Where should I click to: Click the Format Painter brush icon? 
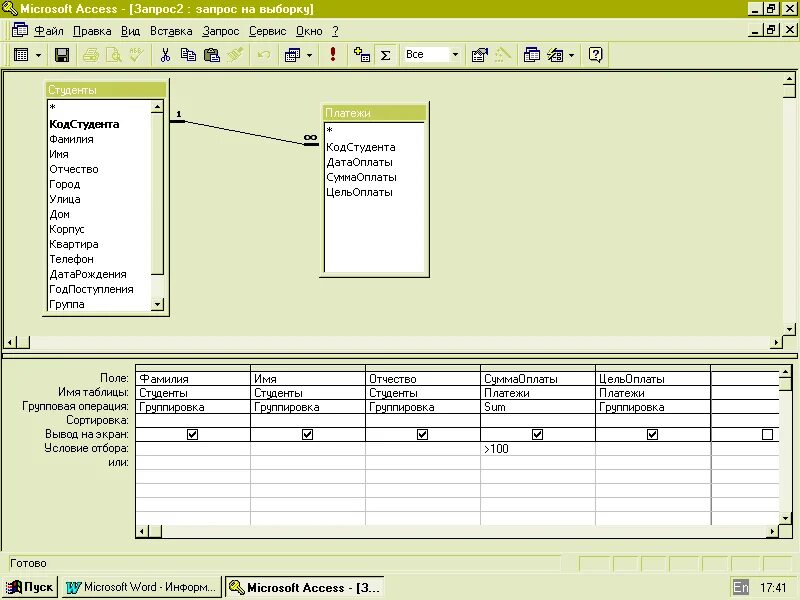[235, 55]
